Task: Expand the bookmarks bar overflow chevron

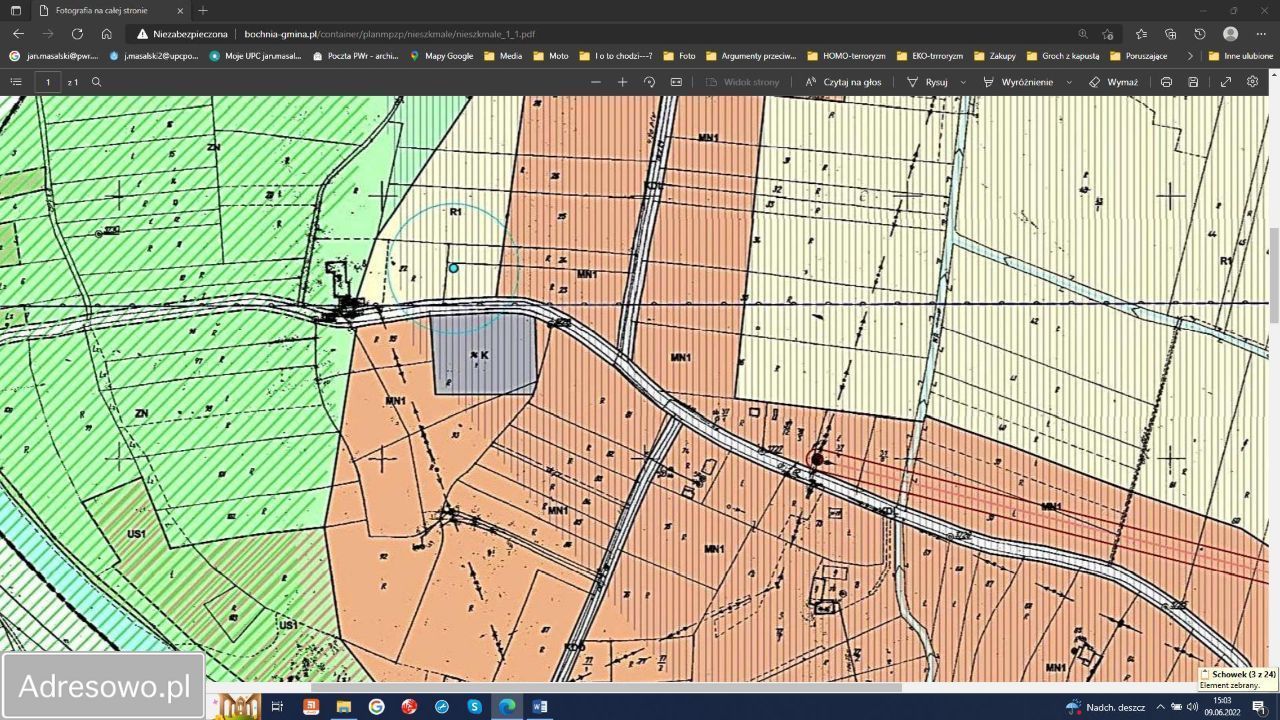Action: pyautogui.click(x=1189, y=56)
